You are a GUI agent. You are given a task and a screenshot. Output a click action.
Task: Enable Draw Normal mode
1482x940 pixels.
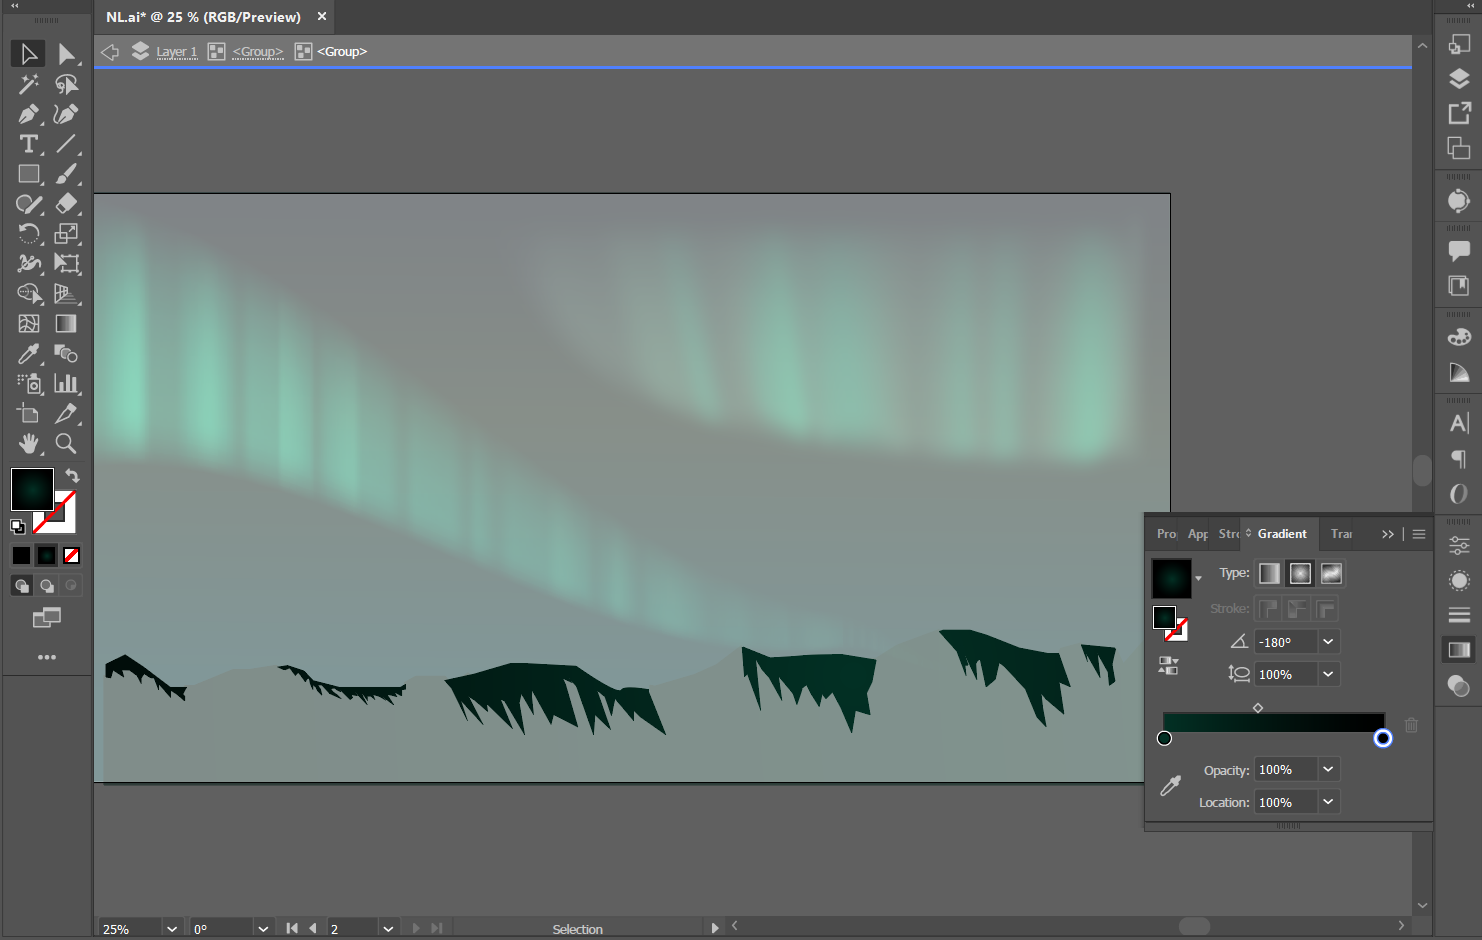[x=22, y=586]
